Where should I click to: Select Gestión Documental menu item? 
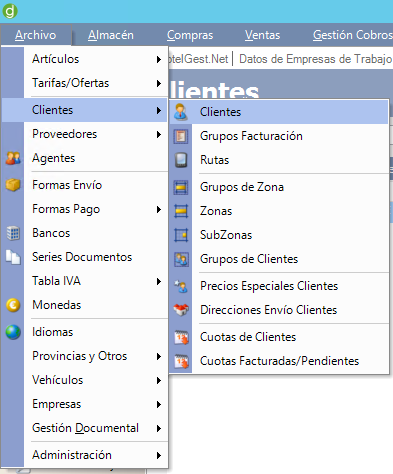click(85, 428)
